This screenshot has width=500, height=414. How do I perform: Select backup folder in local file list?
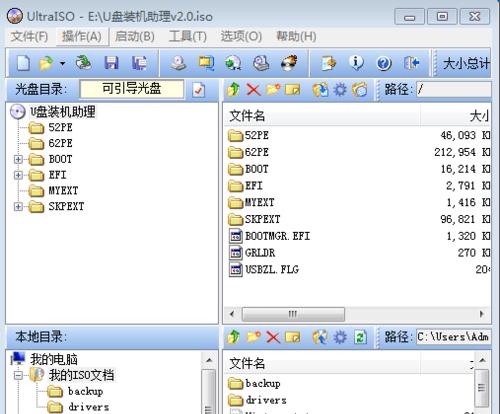click(x=263, y=383)
